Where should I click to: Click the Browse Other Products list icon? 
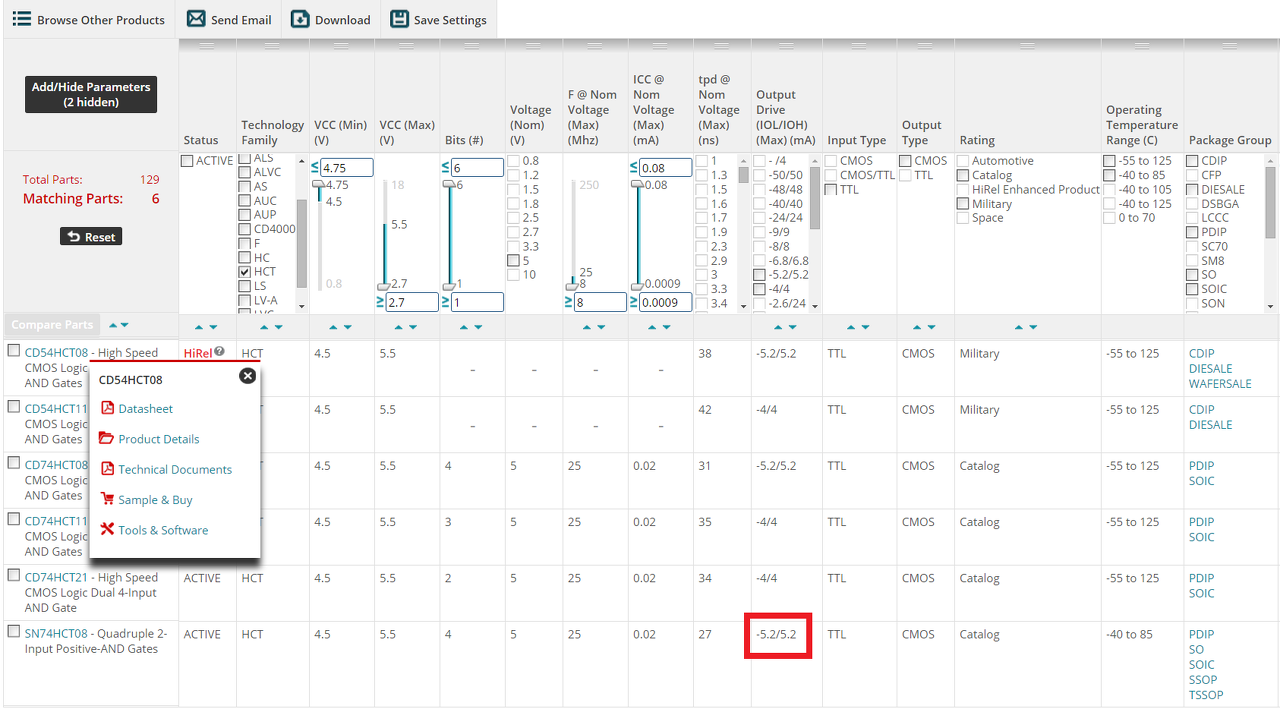point(21,19)
